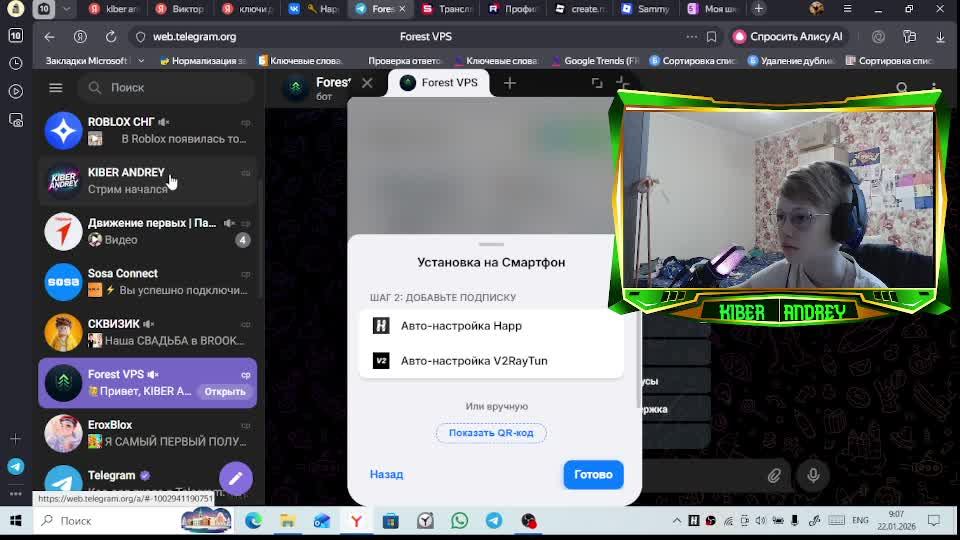
Task: Open the browser main menu icon
Action: click(x=847, y=9)
